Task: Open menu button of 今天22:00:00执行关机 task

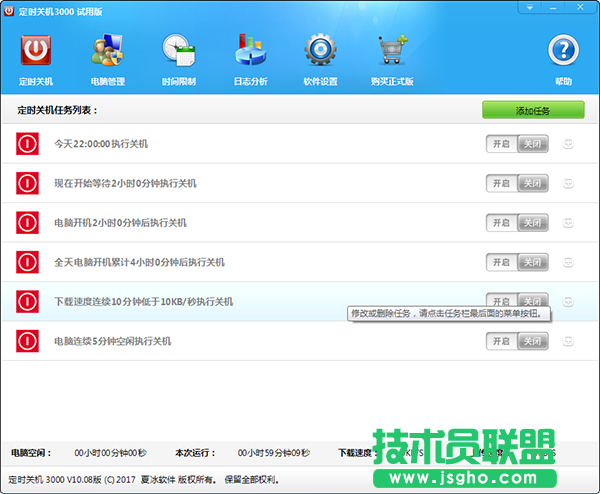Action: (x=568, y=144)
